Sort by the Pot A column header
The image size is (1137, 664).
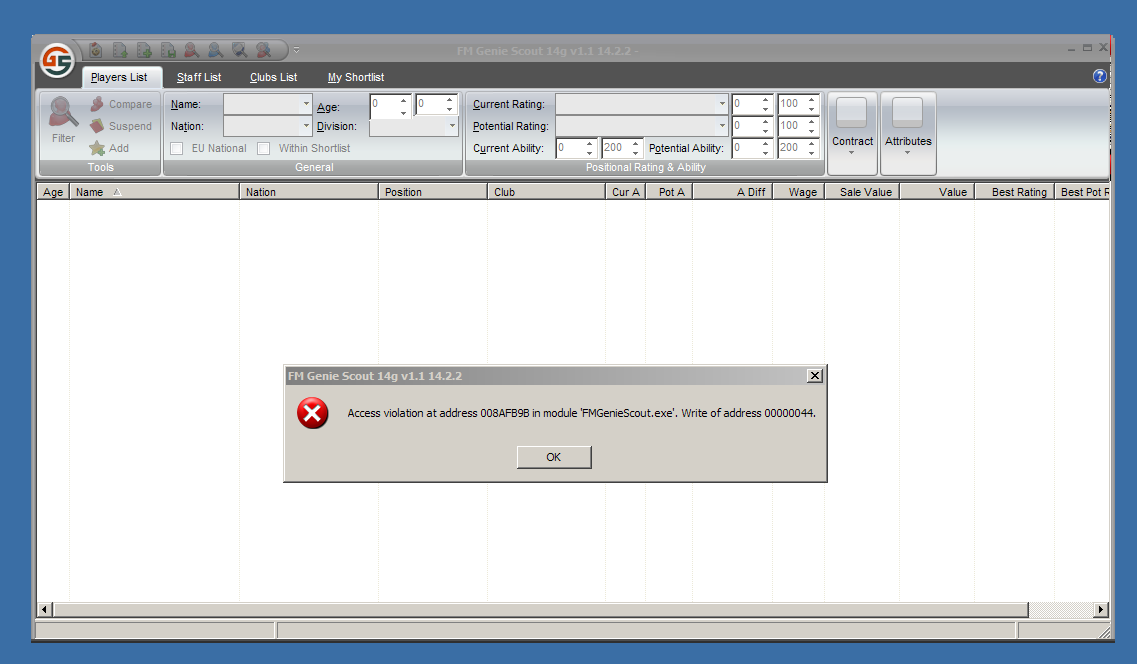[669, 192]
